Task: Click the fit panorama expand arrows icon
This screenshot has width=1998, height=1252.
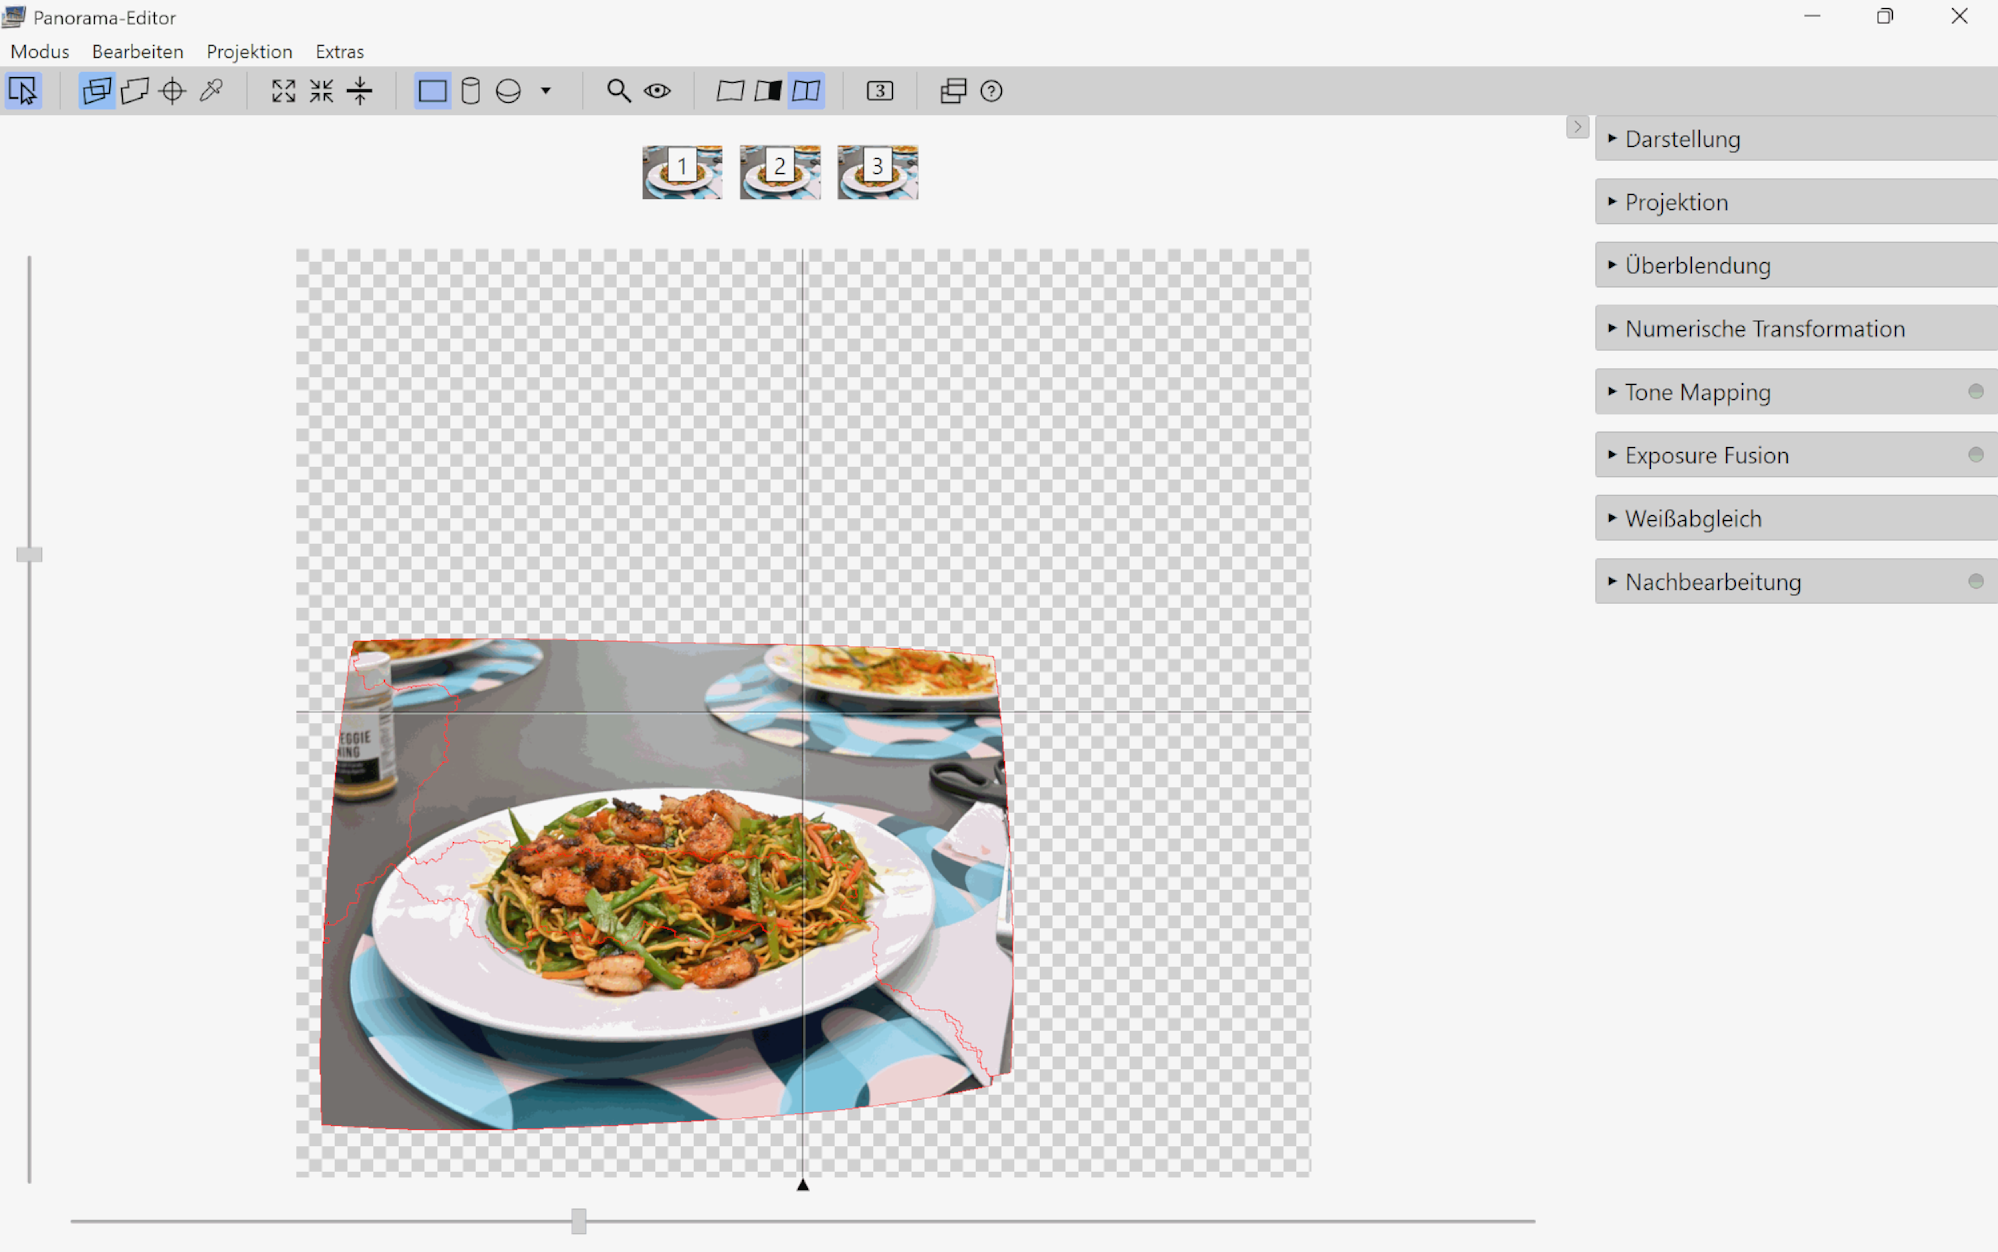Action: pos(283,91)
